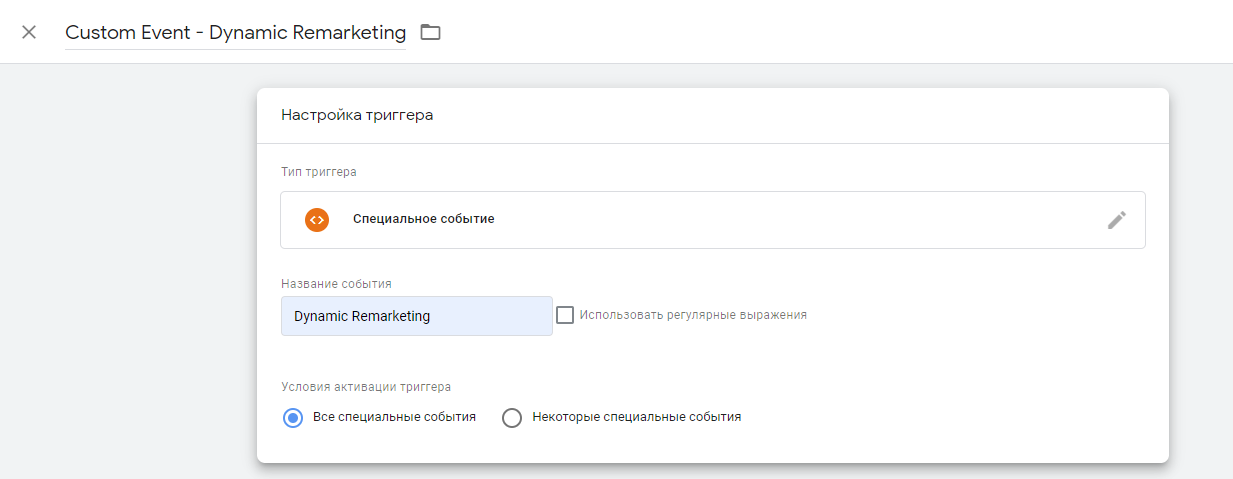Select the "Все специальные события" radio button

(293, 418)
